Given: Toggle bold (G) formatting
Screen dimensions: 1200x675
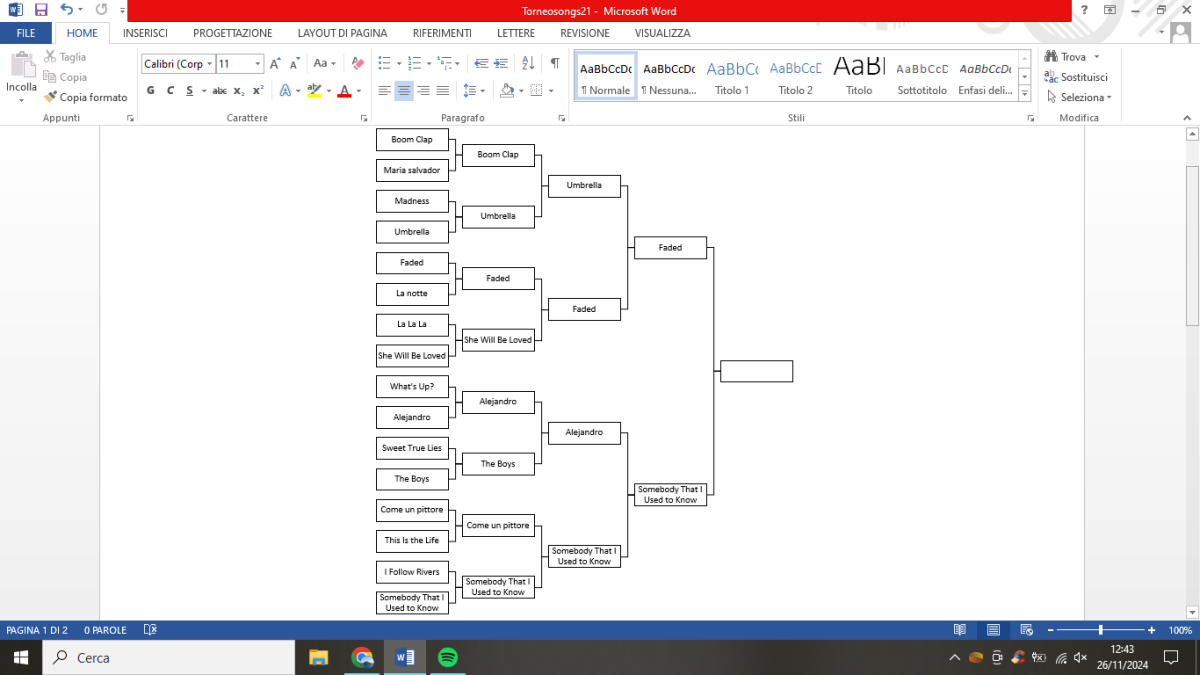Looking at the screenshot, I should [x=151, y=90].
